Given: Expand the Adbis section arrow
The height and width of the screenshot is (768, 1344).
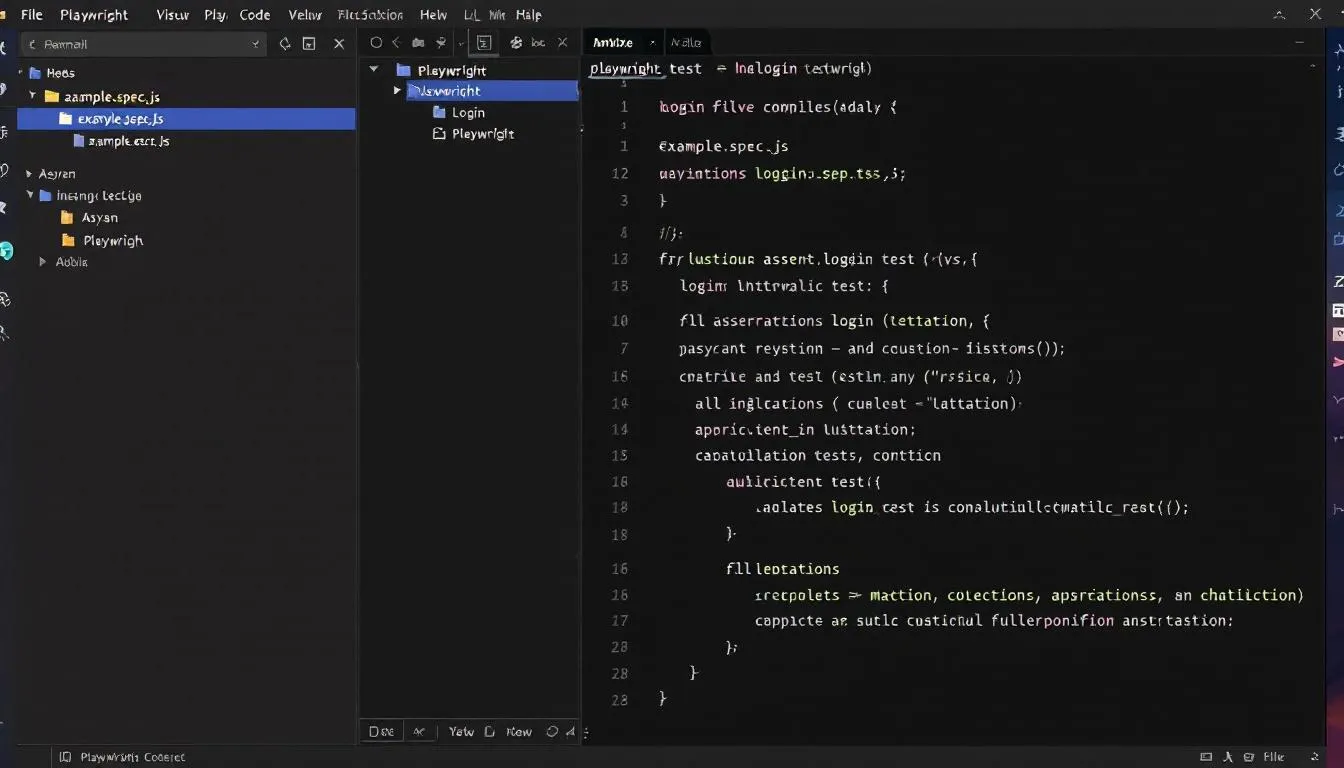Looking at the screenshot, I should pos(43,262).
